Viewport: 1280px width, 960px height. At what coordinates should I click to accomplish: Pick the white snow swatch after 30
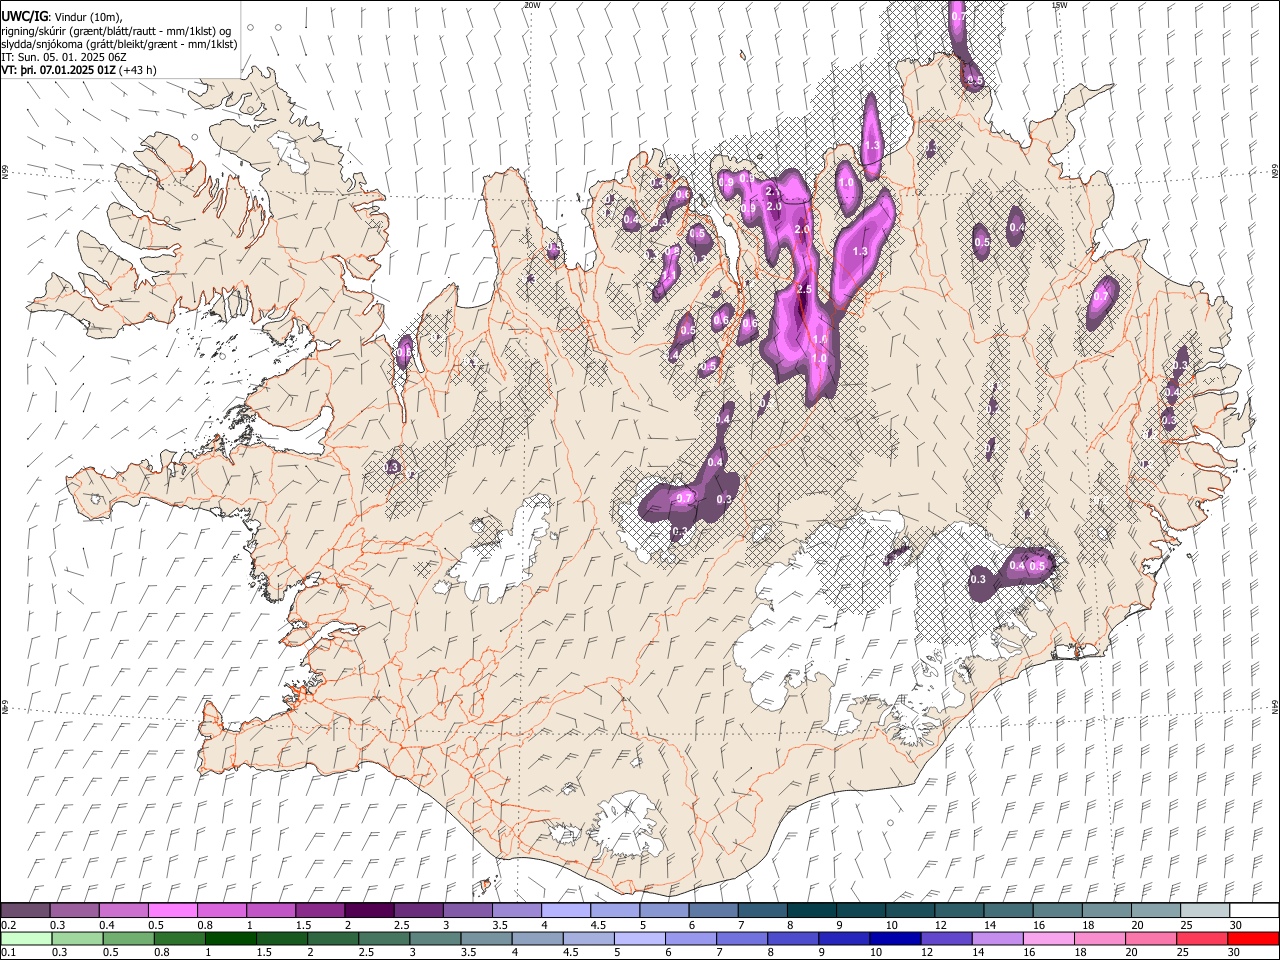(x=1254, y=910)
